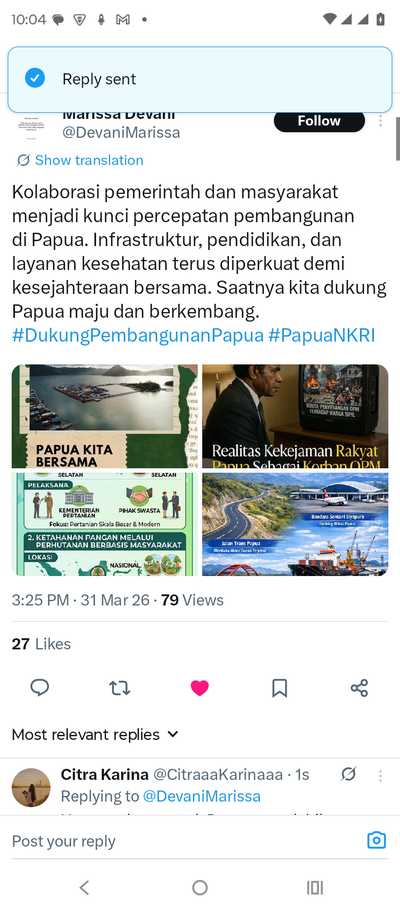The width and height of the screenshot is (400, 911).
Task: Bookmark this post
Action: point(280,688)
